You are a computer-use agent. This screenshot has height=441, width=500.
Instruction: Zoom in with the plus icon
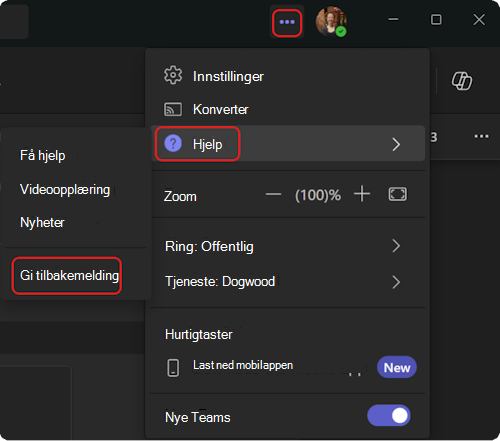pos(362,194)
